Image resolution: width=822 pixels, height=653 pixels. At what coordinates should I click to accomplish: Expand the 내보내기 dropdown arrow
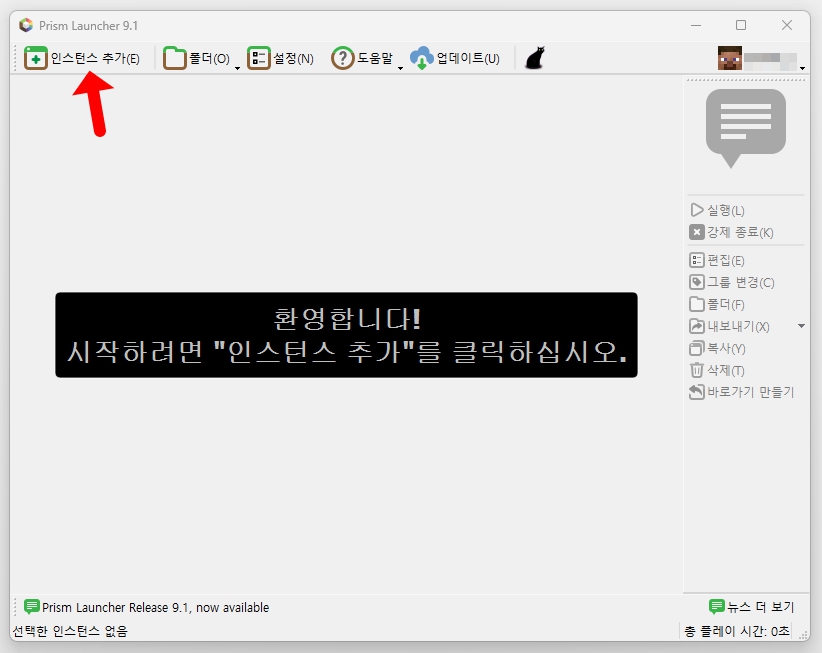click(800, 326)
